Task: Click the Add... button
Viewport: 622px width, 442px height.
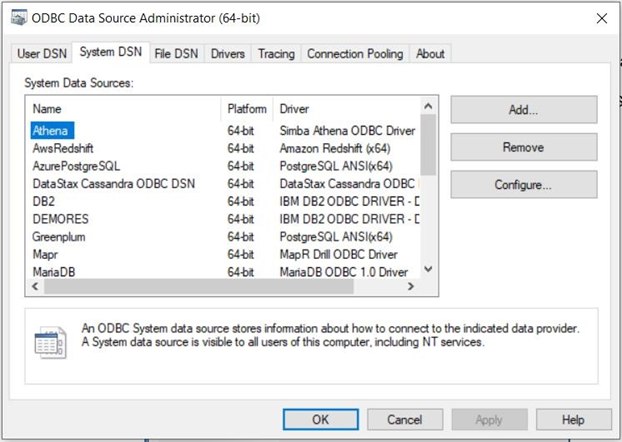Action: (x=523, y=109)
